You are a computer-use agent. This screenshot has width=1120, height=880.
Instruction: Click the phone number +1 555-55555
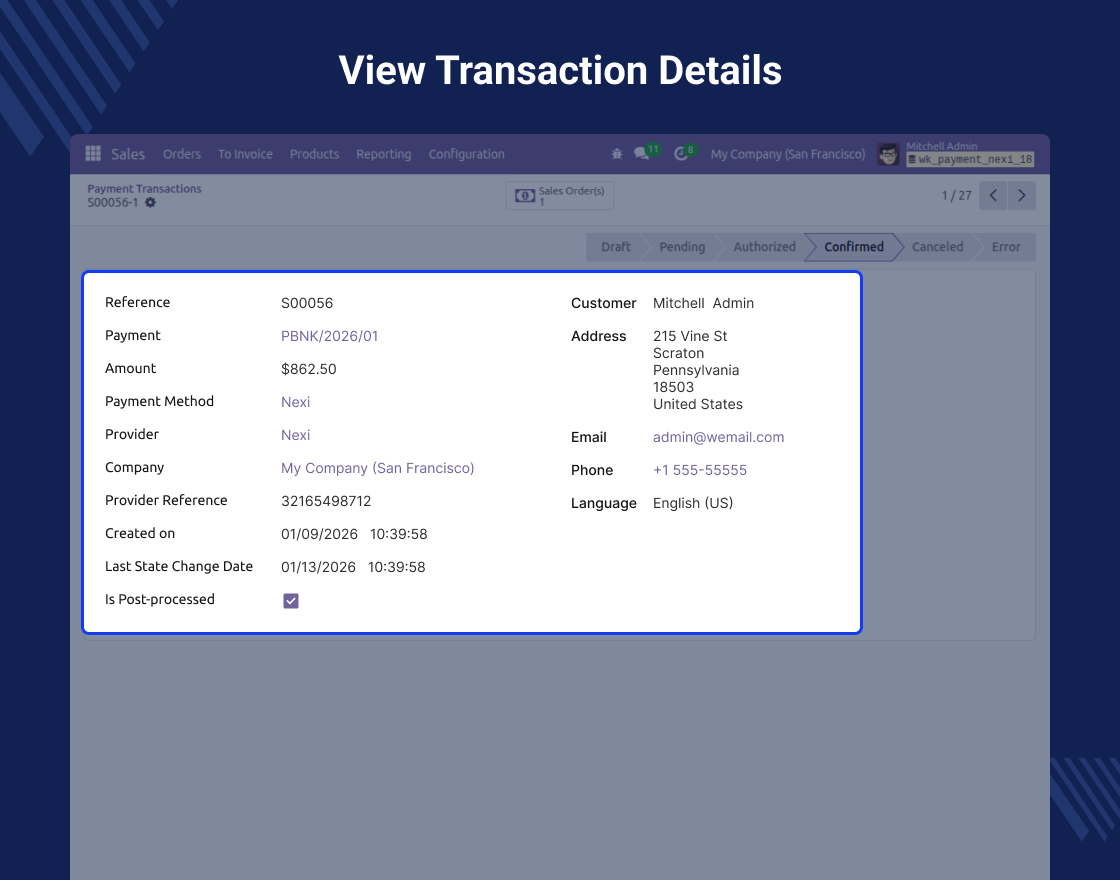click(x=700, y=470)
